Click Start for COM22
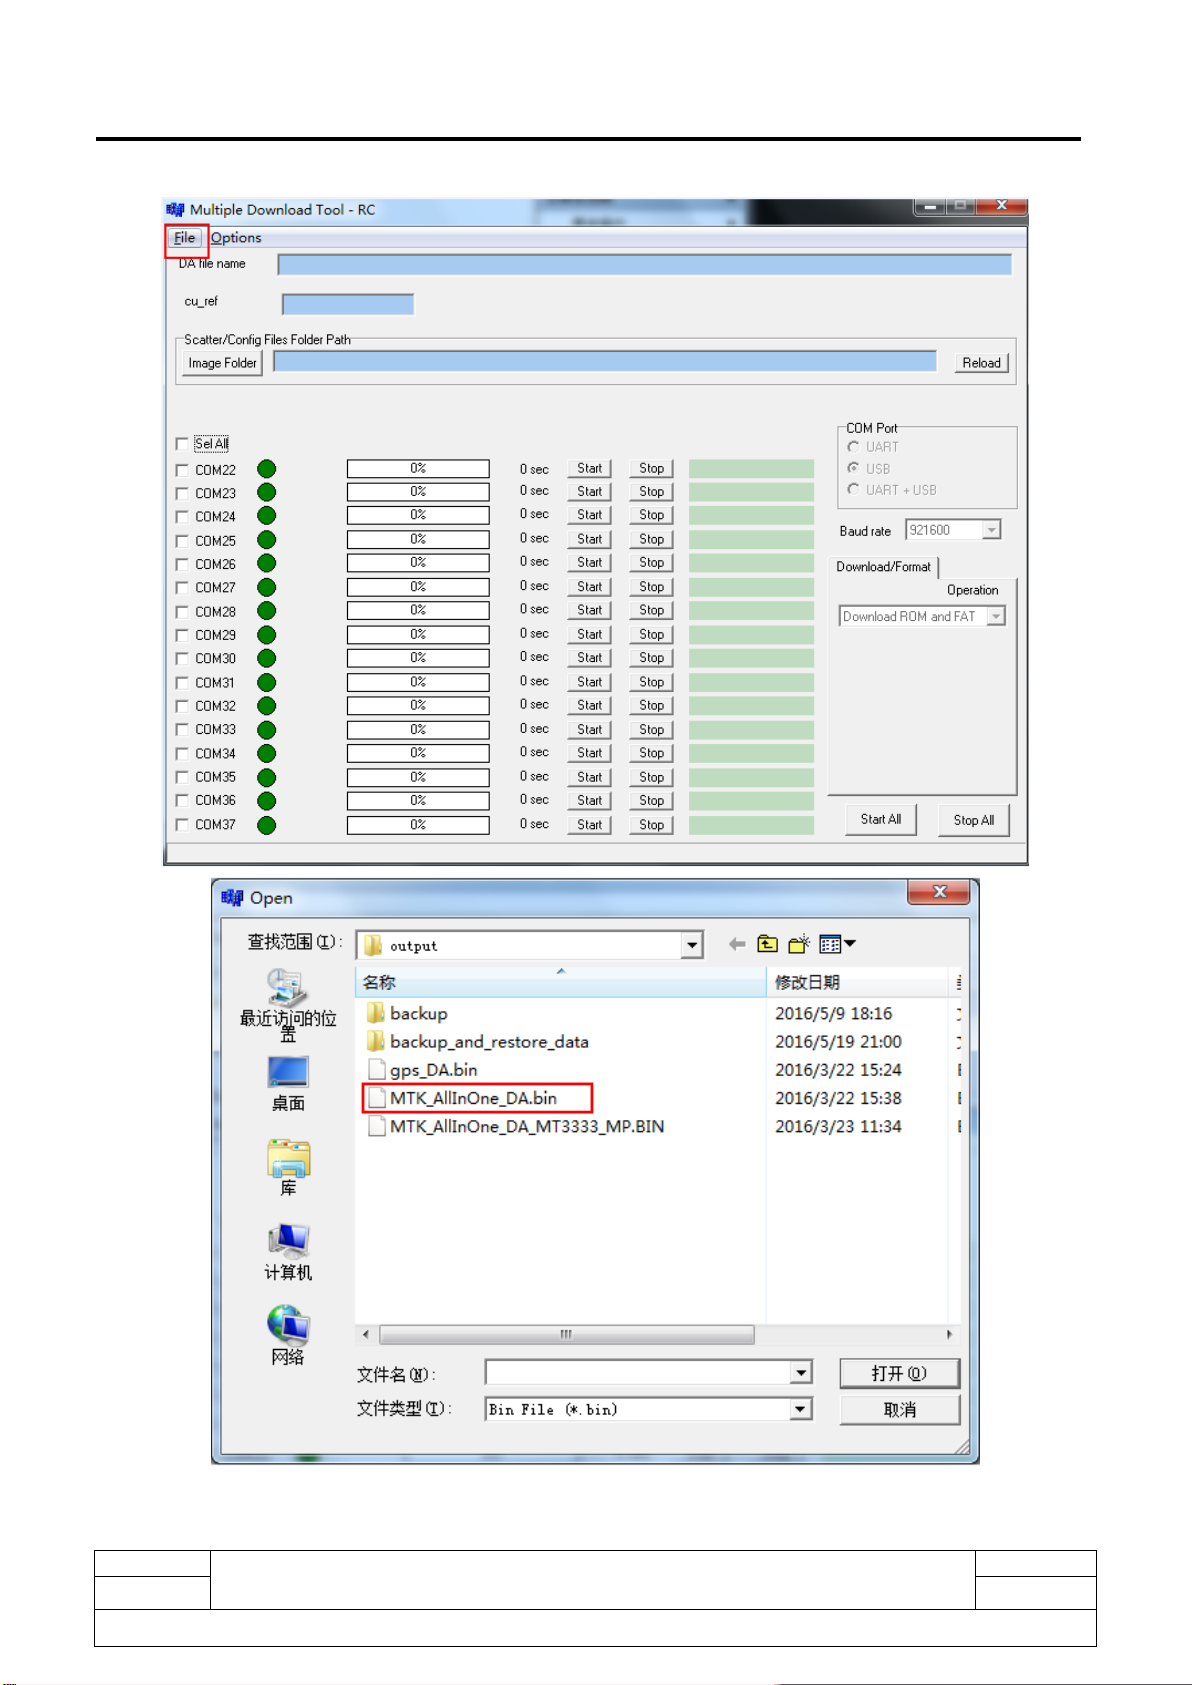Screen dimensions: 1192x1685 click(589, 468)
